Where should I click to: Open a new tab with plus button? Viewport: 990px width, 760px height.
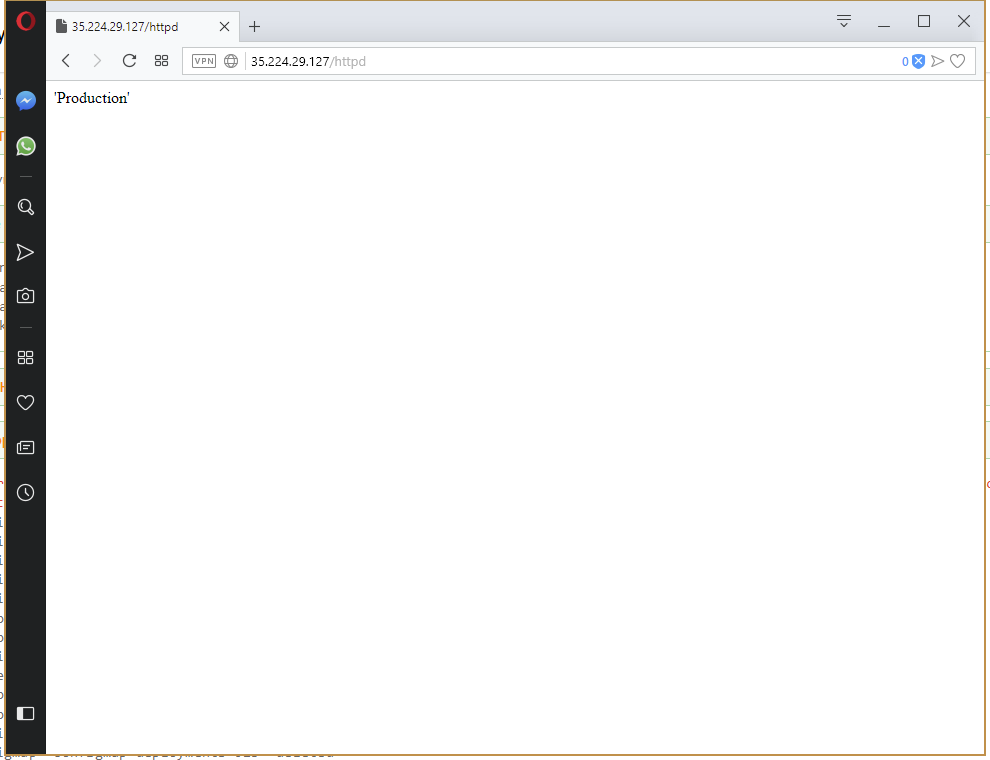(255, 27)
